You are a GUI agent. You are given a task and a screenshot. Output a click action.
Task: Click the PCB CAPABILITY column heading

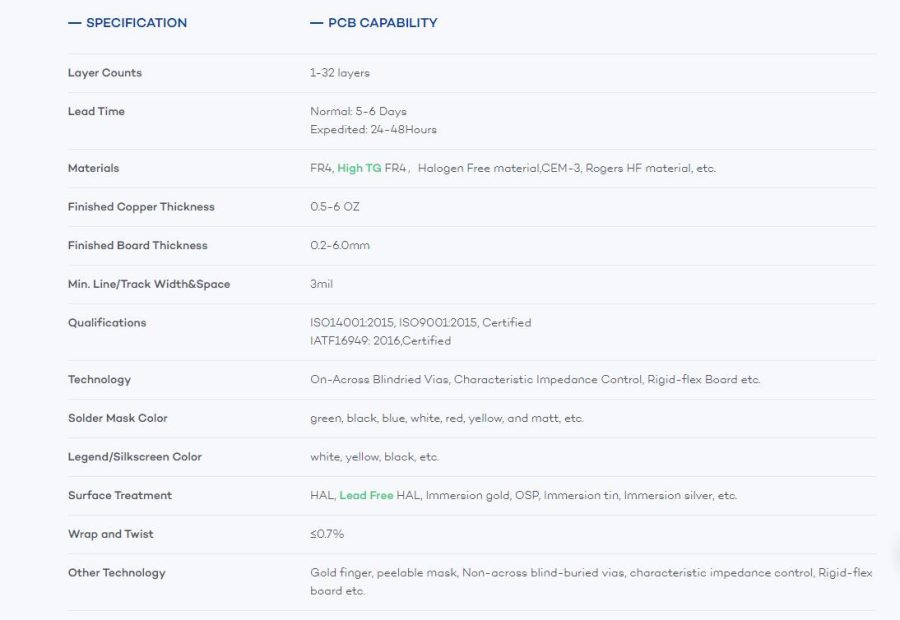[x=382, y=23]
